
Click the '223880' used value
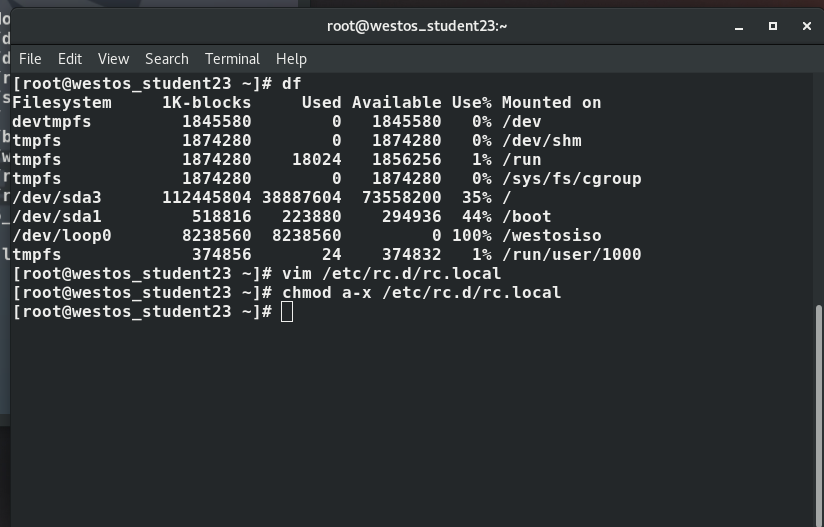click(x=312, y=216)
